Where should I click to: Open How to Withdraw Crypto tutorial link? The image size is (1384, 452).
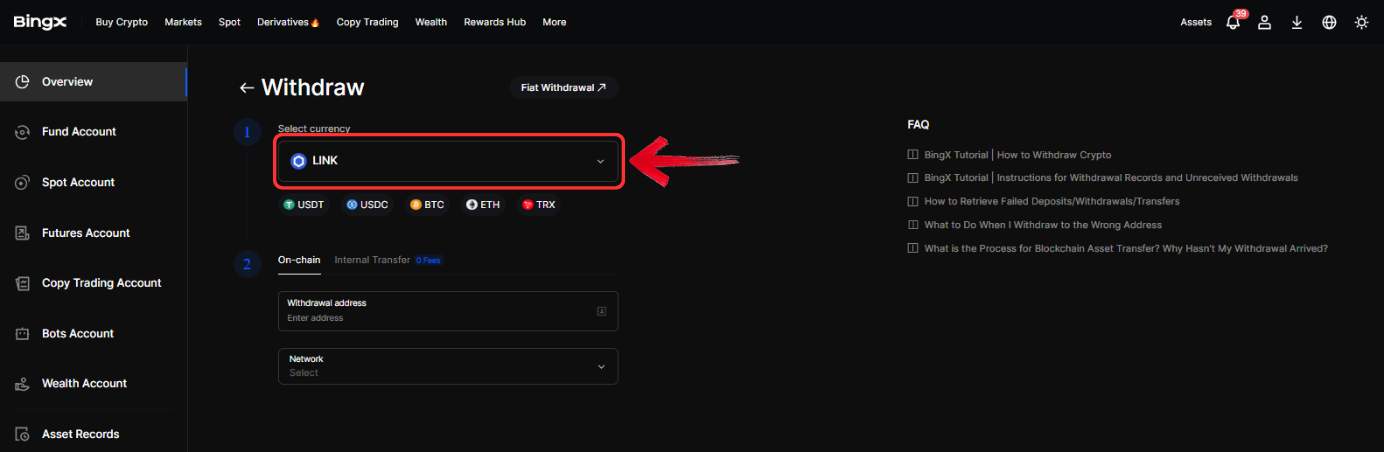tap(1017, 155)
